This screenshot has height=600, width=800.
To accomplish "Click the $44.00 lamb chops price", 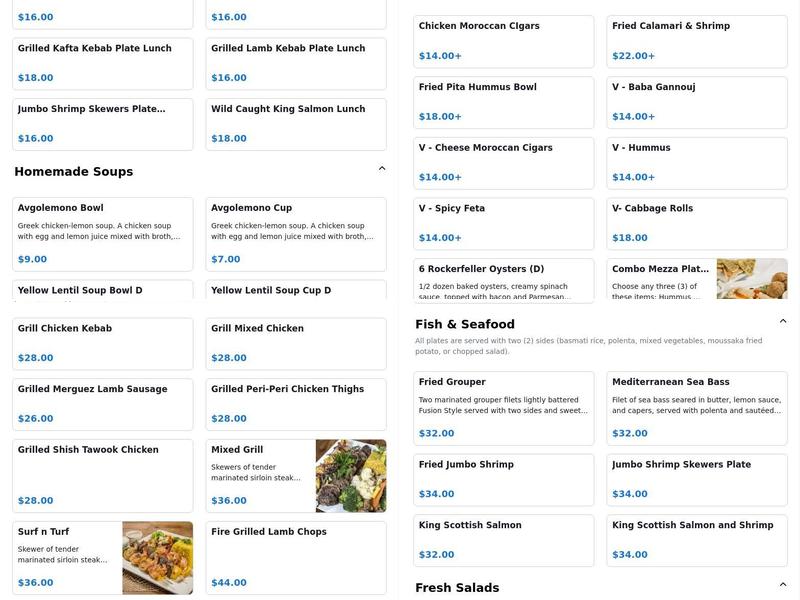I will pos(228,581).
